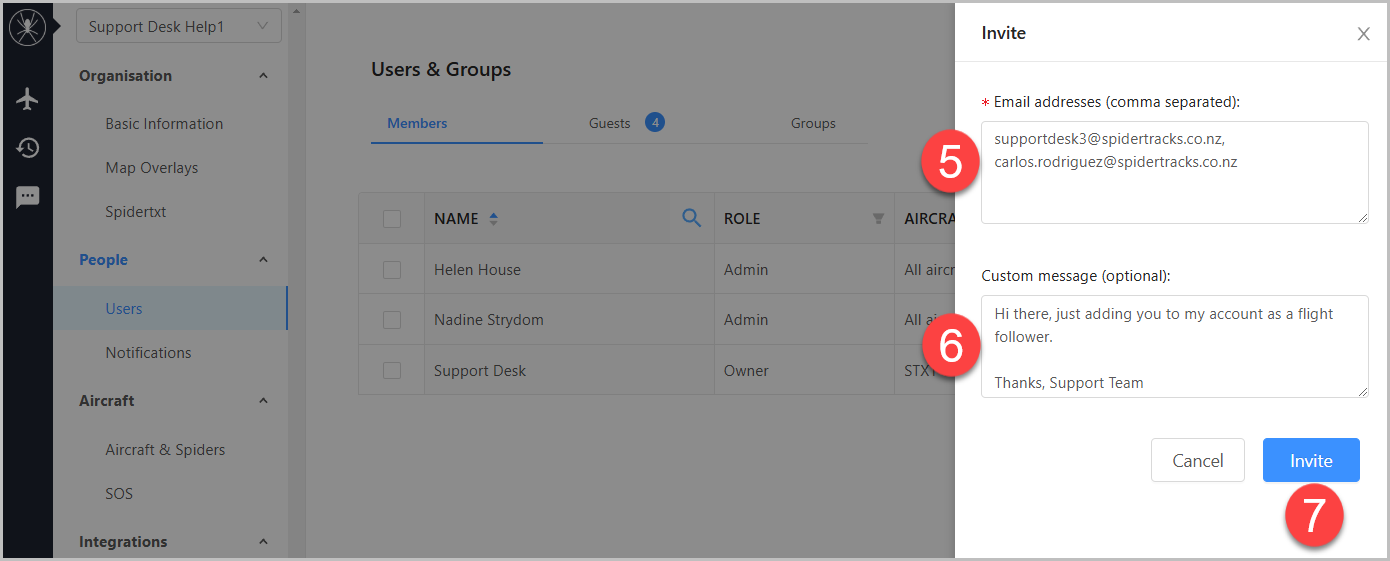Toggle the select-all checkbox in table header
The height and width of the screenshot is (561, 1390).
392,219
